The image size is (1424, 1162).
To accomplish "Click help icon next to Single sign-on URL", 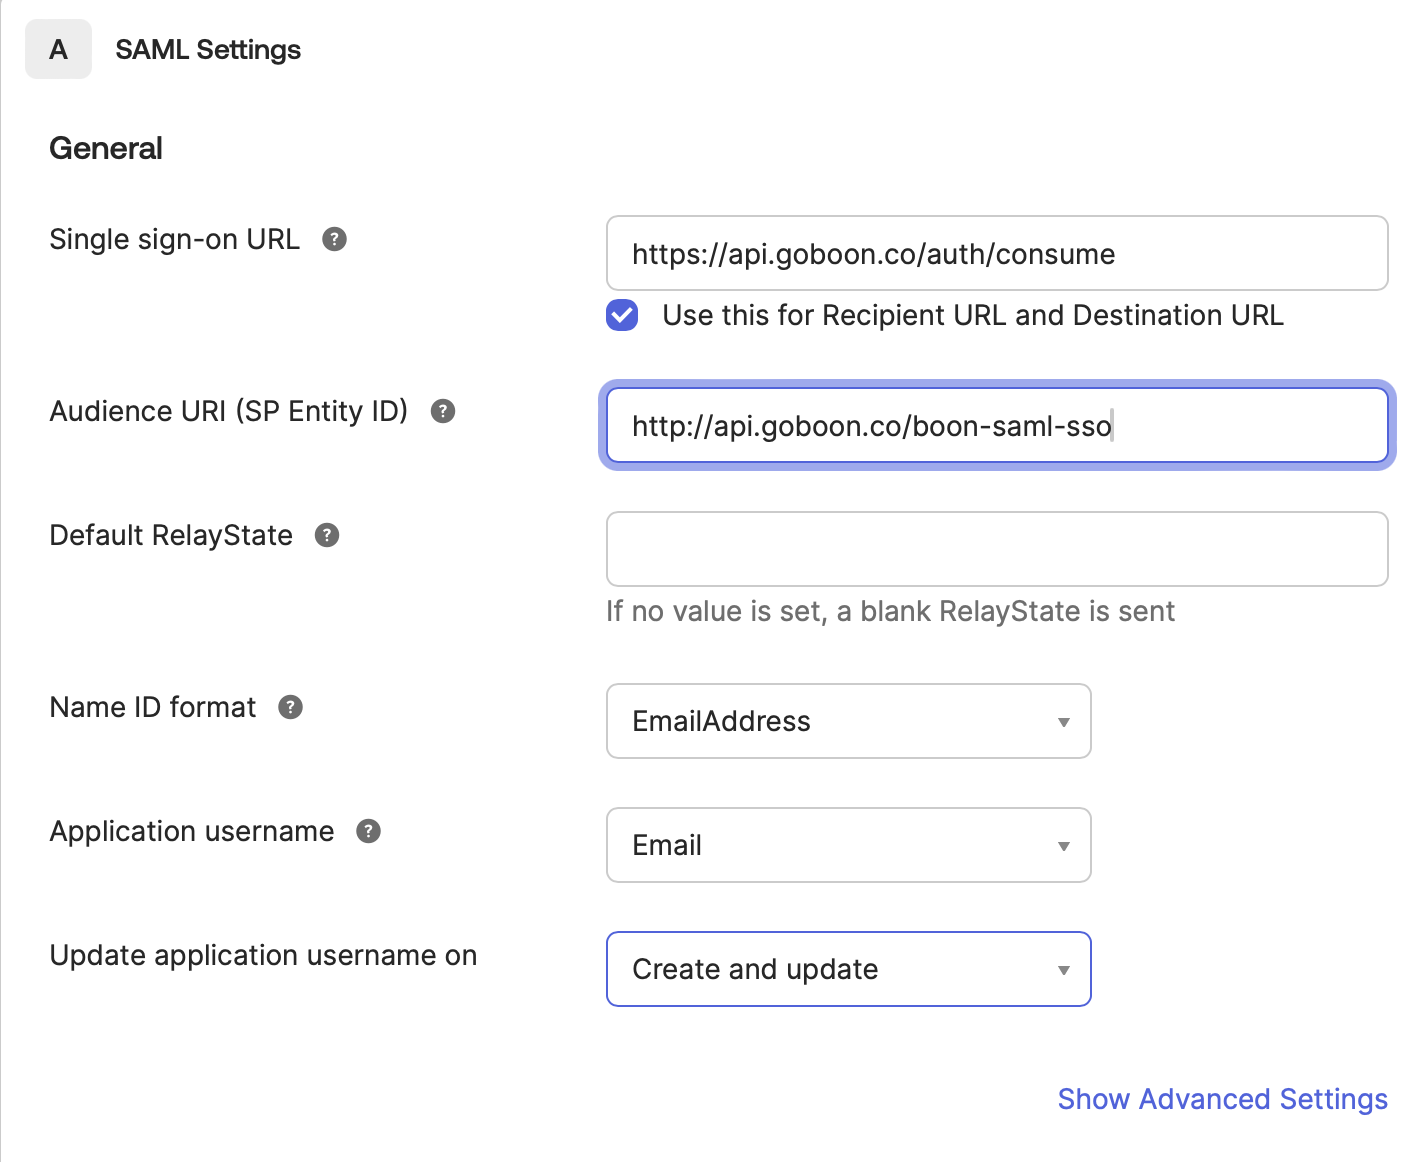I will coord(334,239).
